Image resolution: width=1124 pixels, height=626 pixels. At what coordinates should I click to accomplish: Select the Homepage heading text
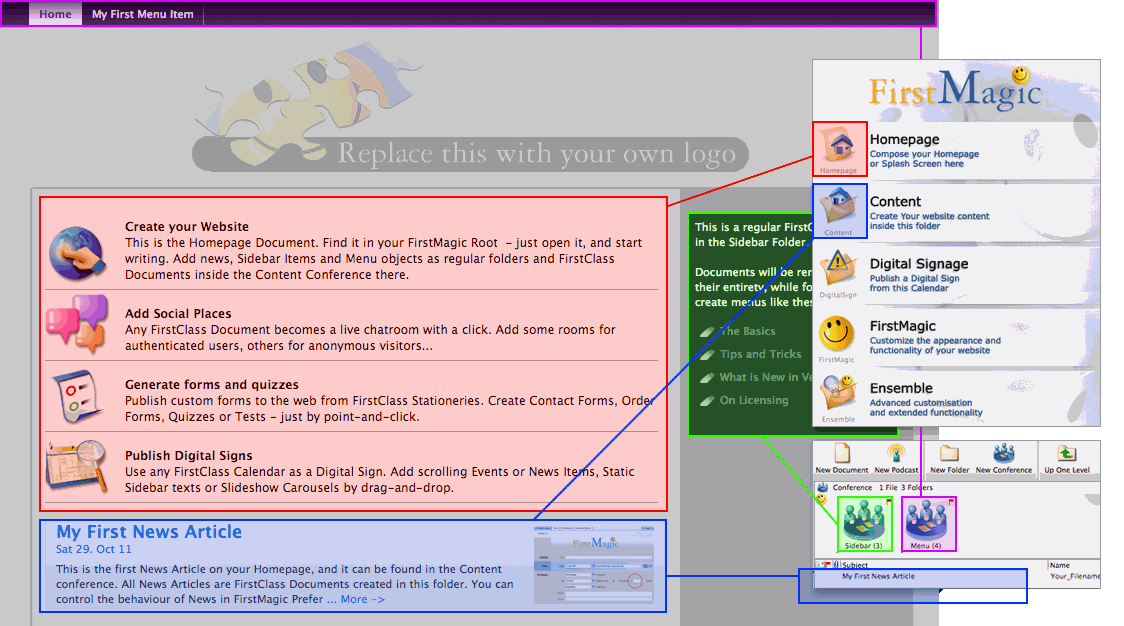click(x=904, y=139)
